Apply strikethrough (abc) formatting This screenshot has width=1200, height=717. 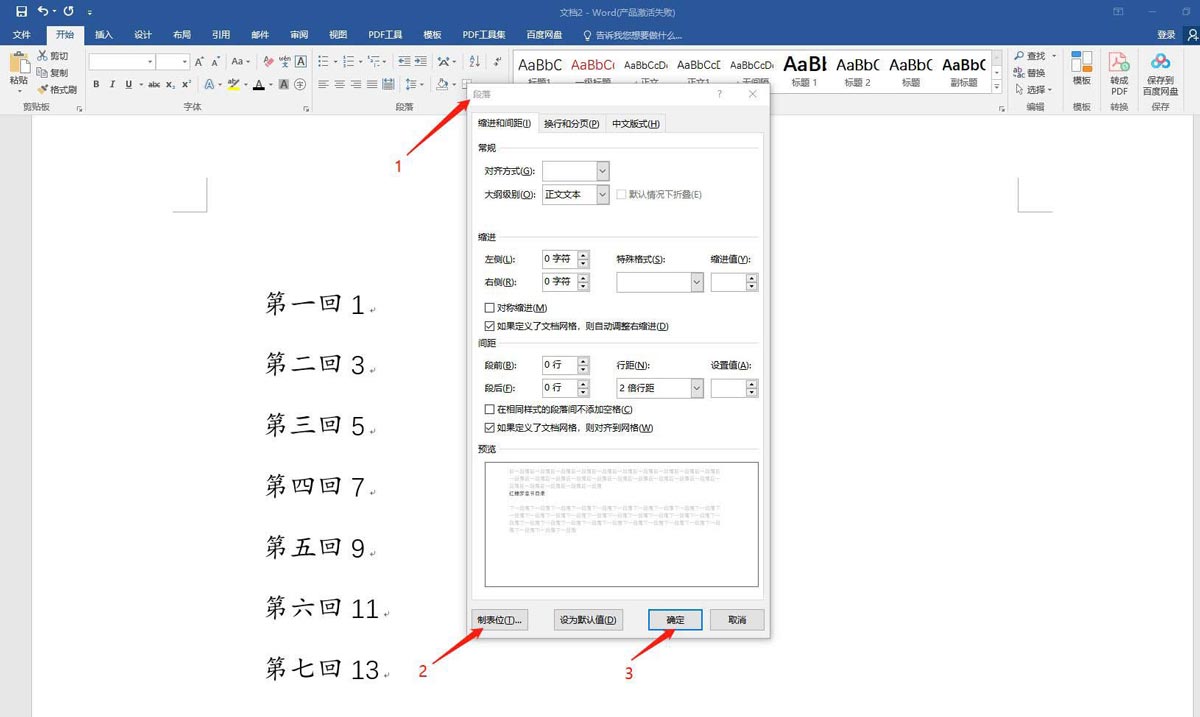point(154,85)
